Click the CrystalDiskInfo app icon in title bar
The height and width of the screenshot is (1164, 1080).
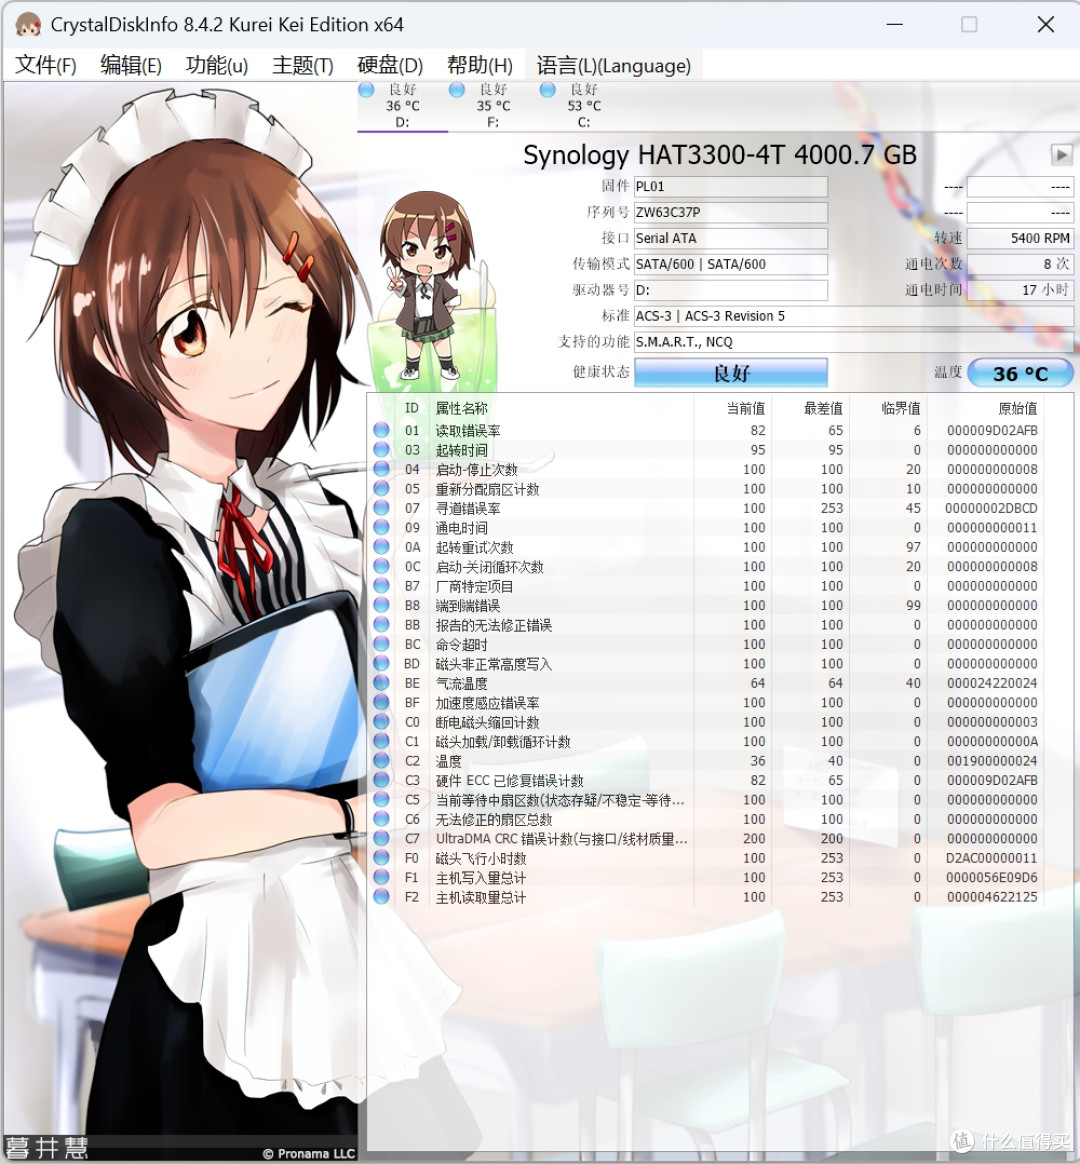pos(27,24)
